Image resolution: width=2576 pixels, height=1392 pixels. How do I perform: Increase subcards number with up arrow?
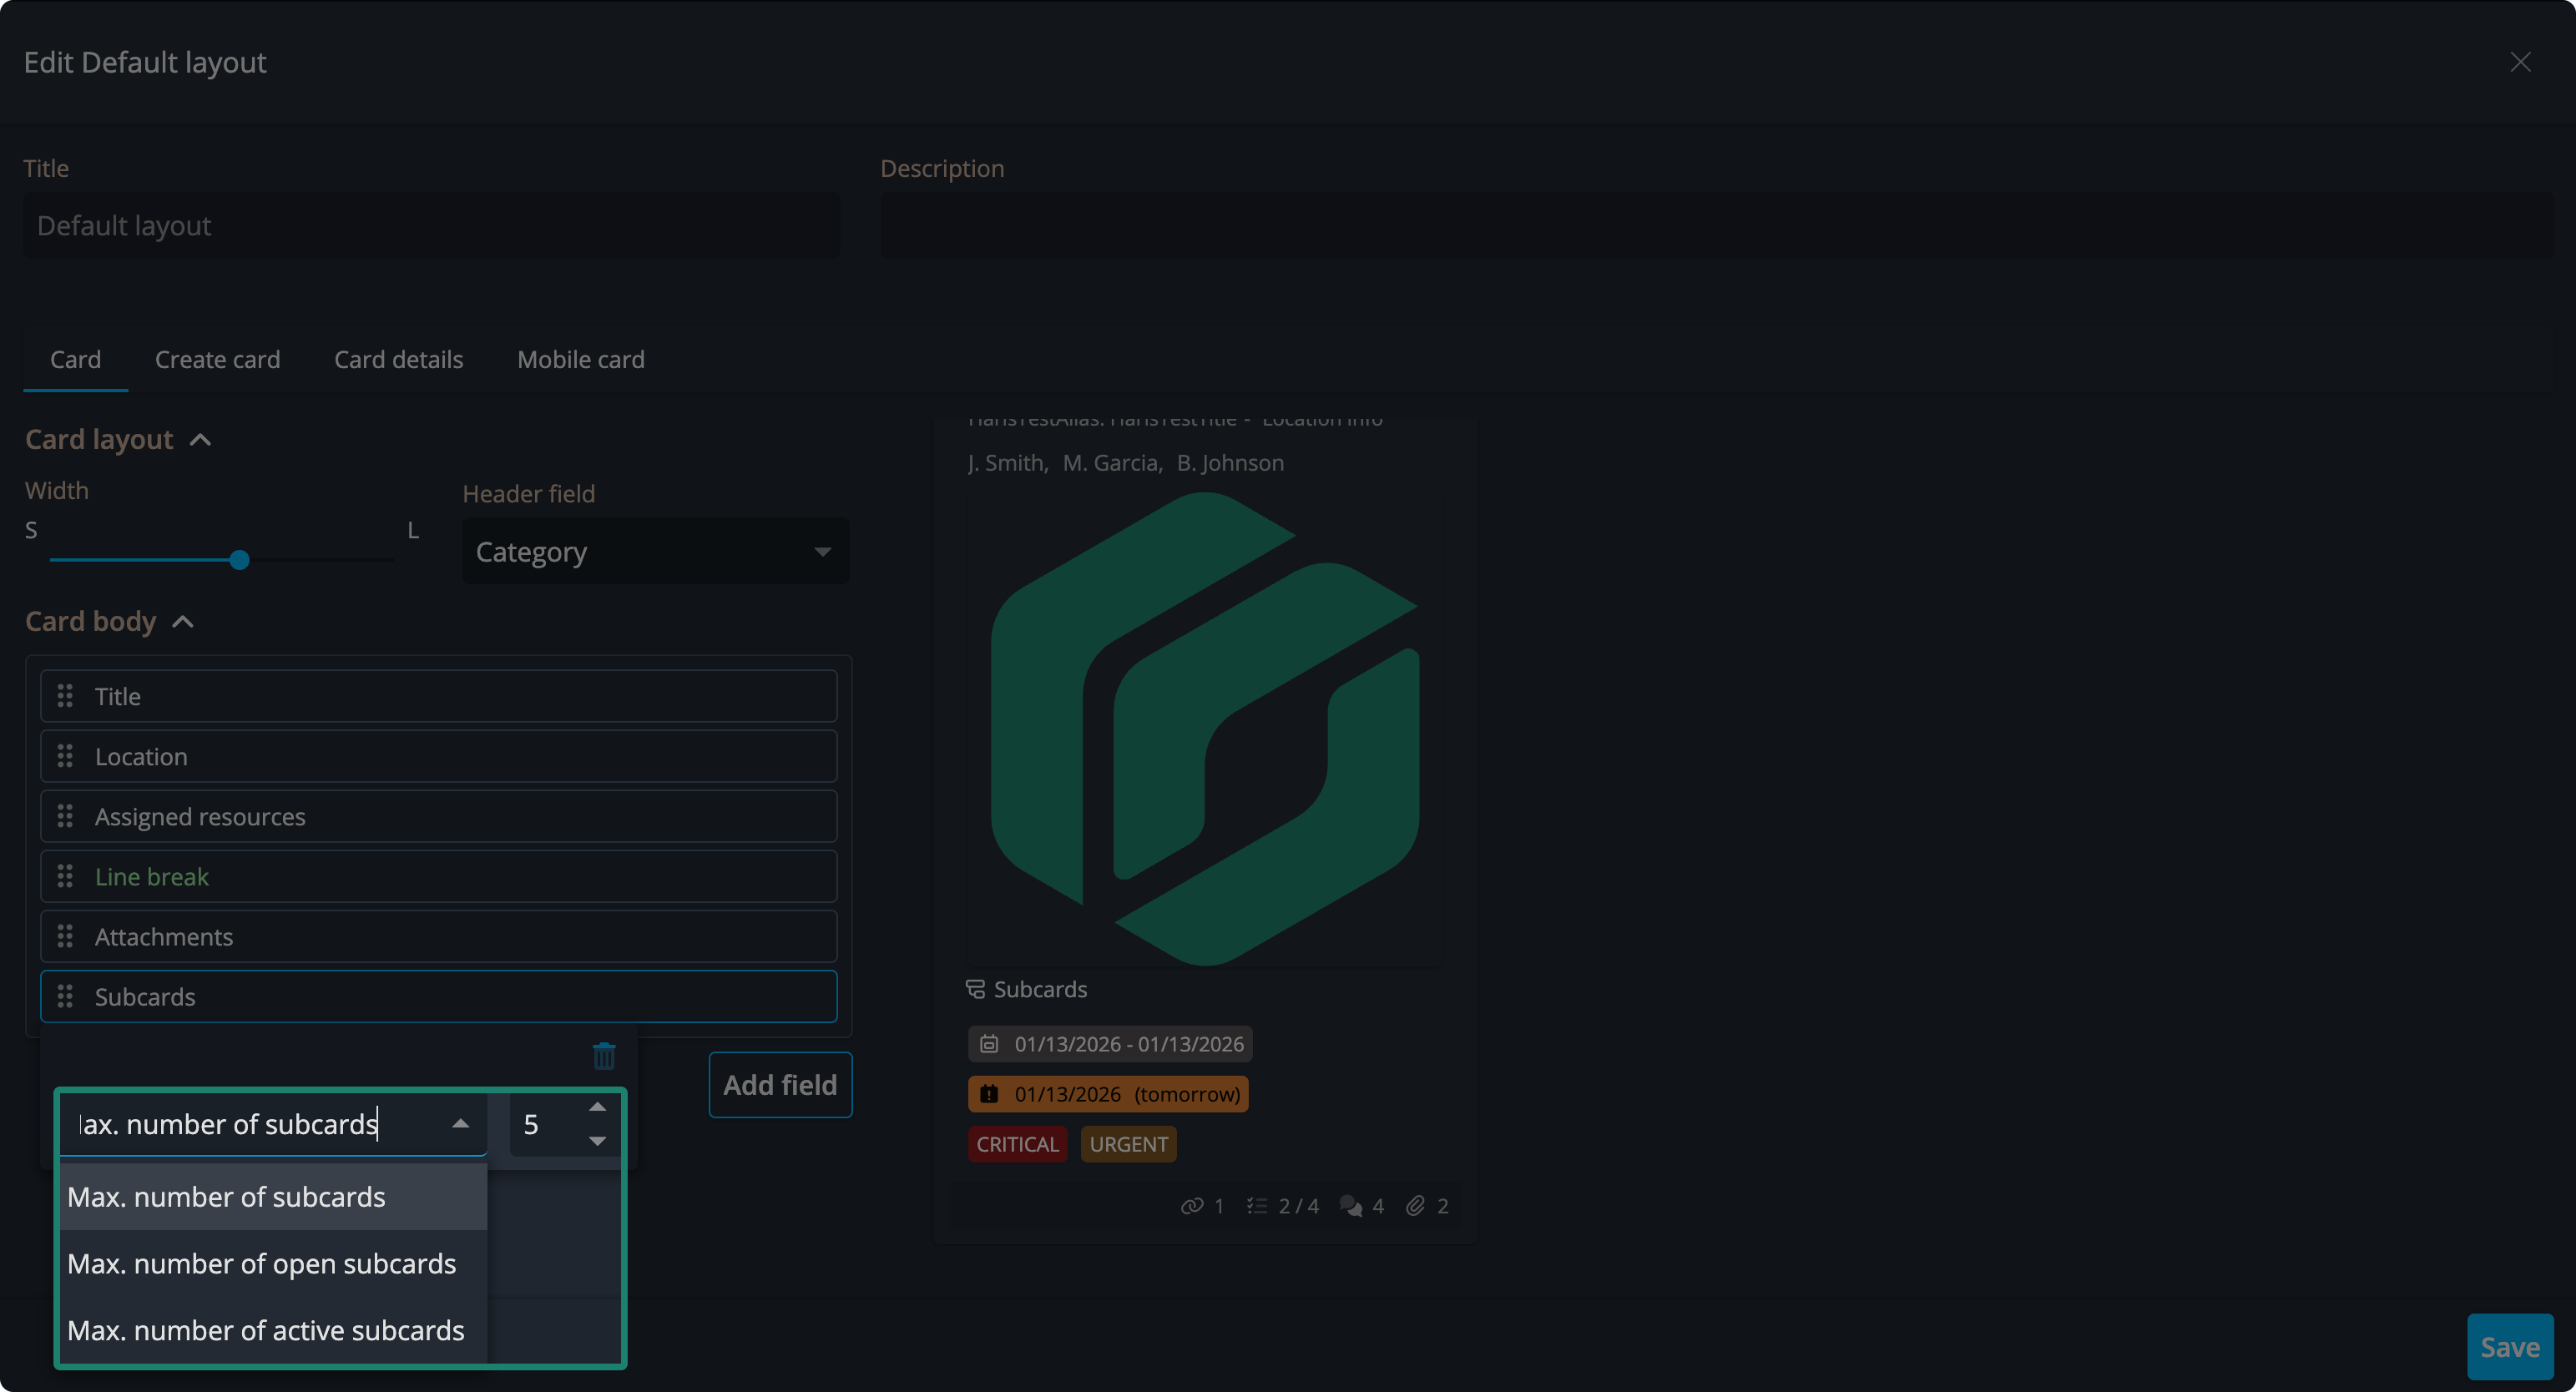click(x=597, y=1107)
